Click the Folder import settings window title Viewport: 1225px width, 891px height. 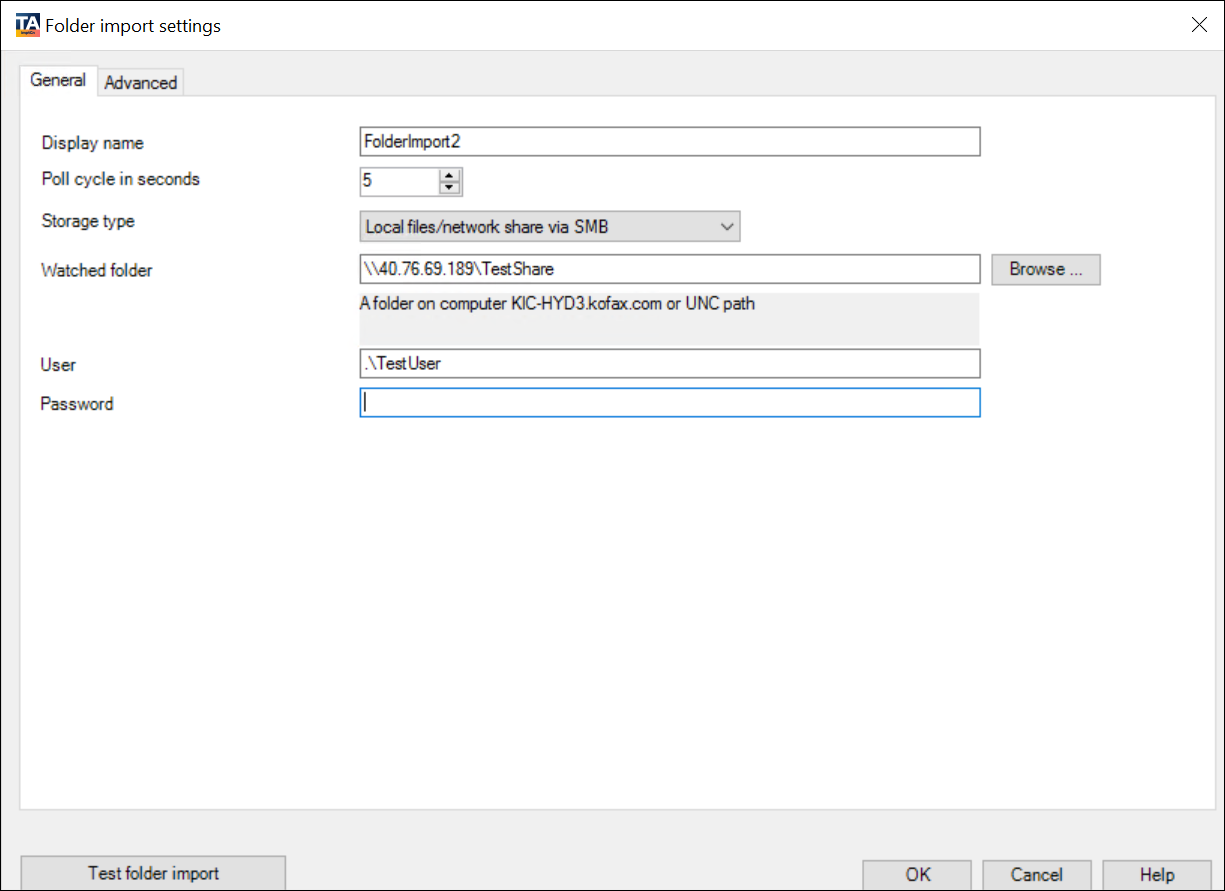point(133,26)
